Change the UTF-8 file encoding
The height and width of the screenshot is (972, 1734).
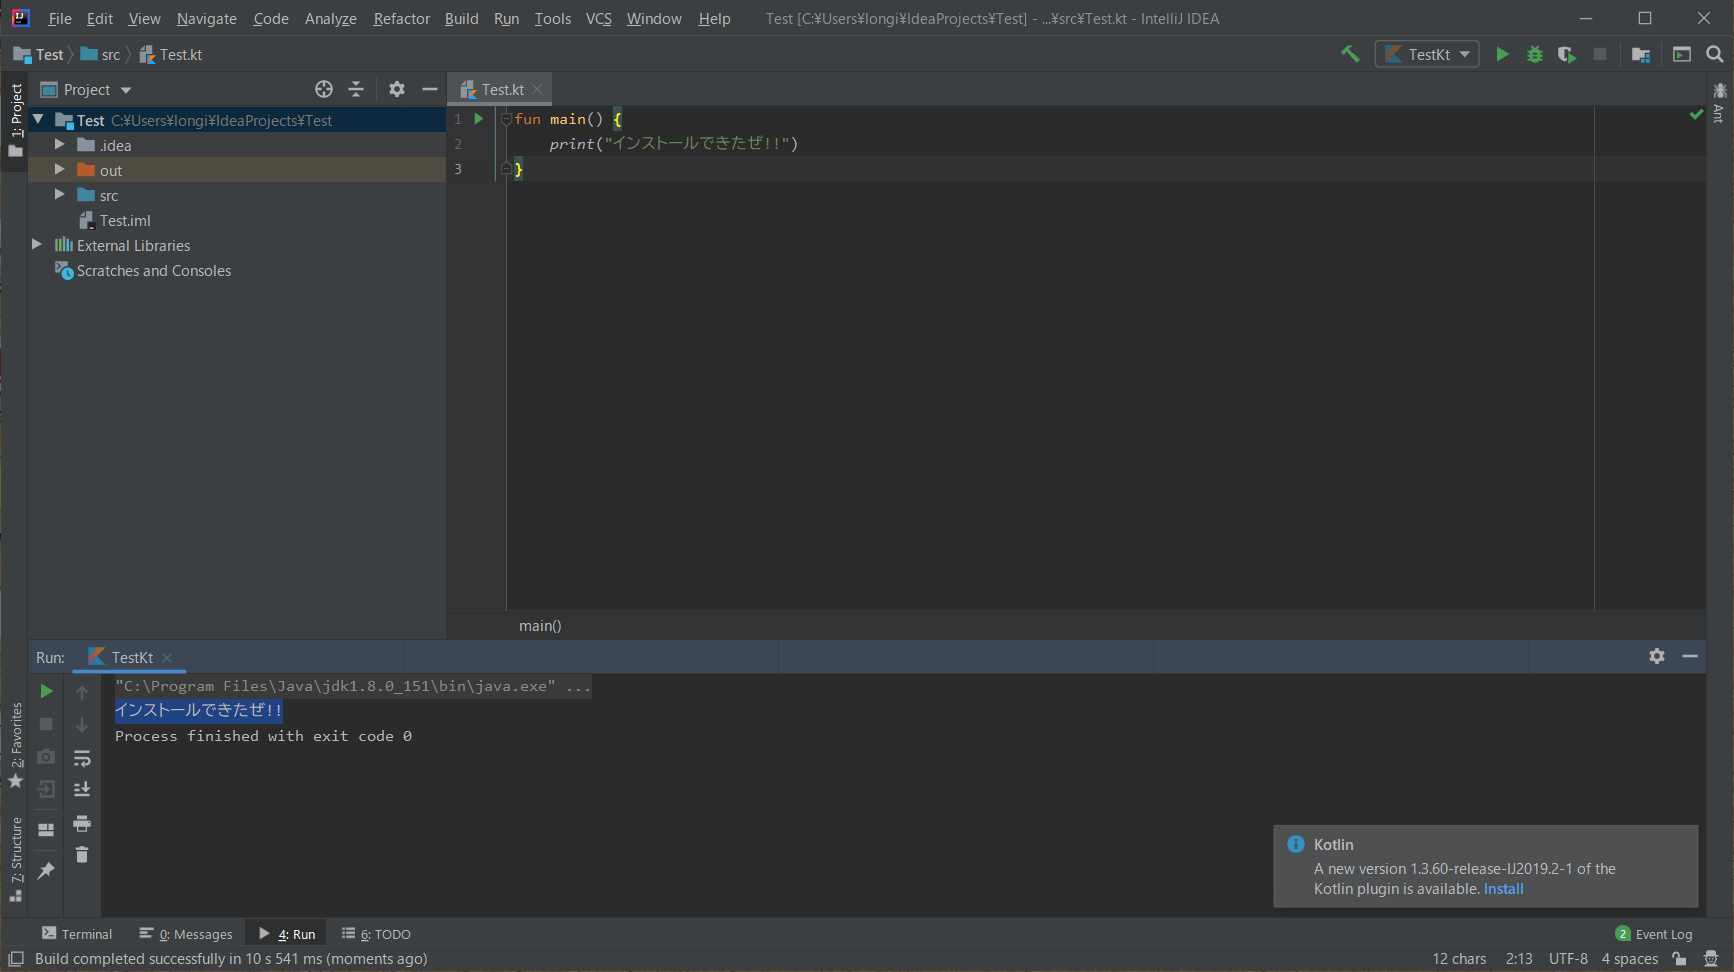click(x=1568, y=959)
